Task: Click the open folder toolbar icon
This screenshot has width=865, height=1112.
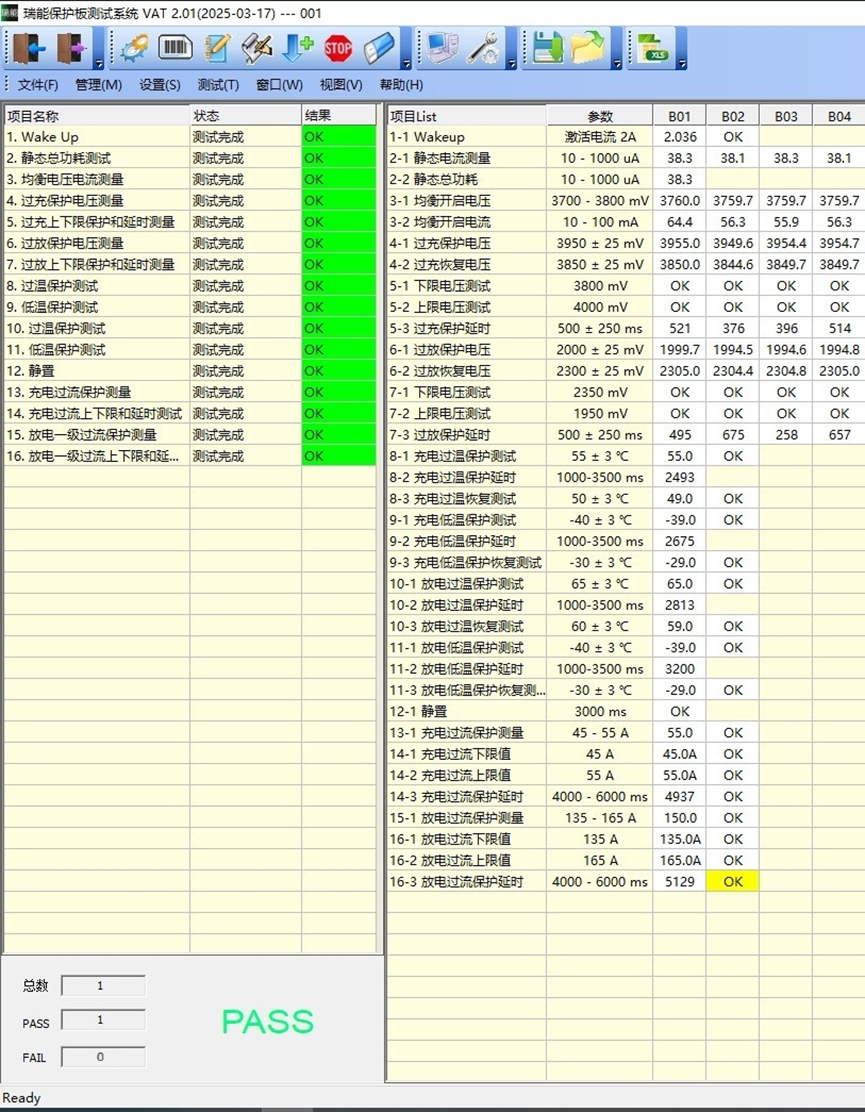Action: 588,48
